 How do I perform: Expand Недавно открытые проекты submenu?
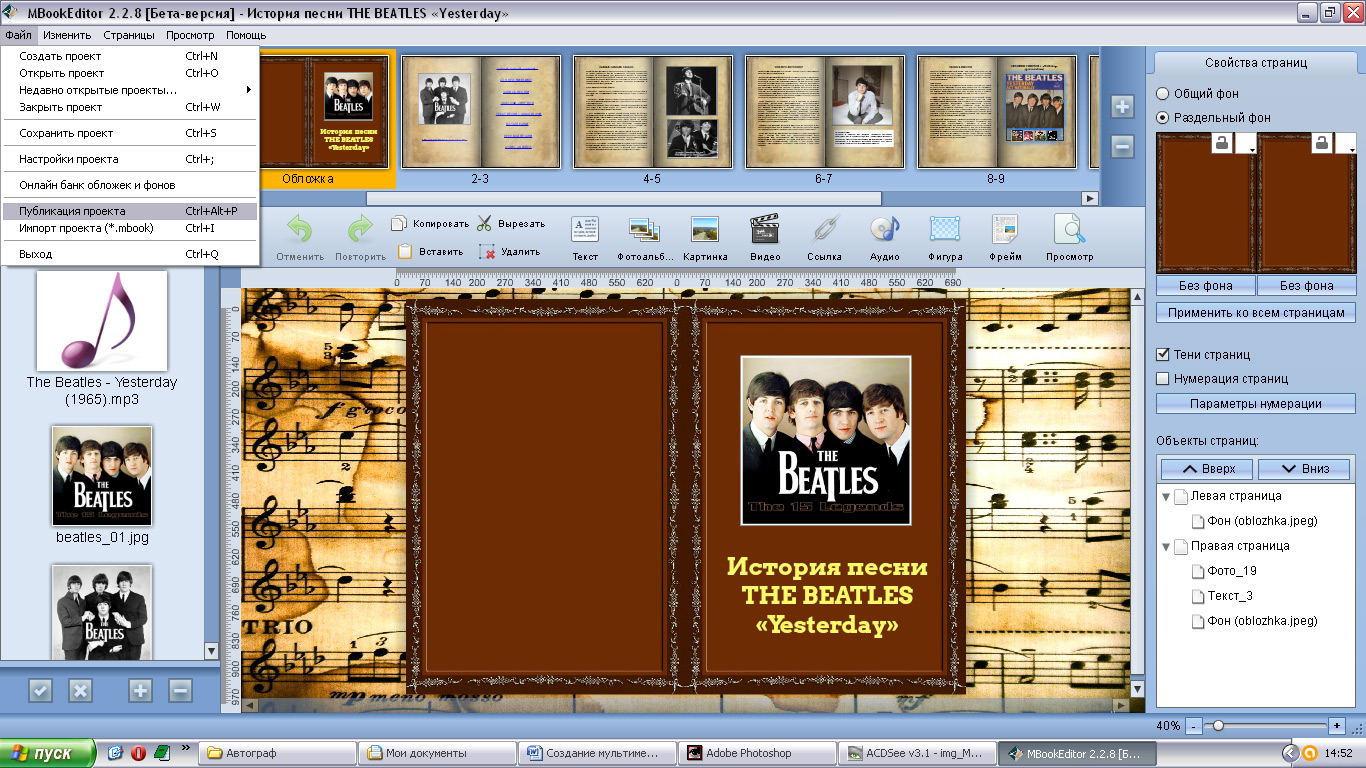(130, 90)
